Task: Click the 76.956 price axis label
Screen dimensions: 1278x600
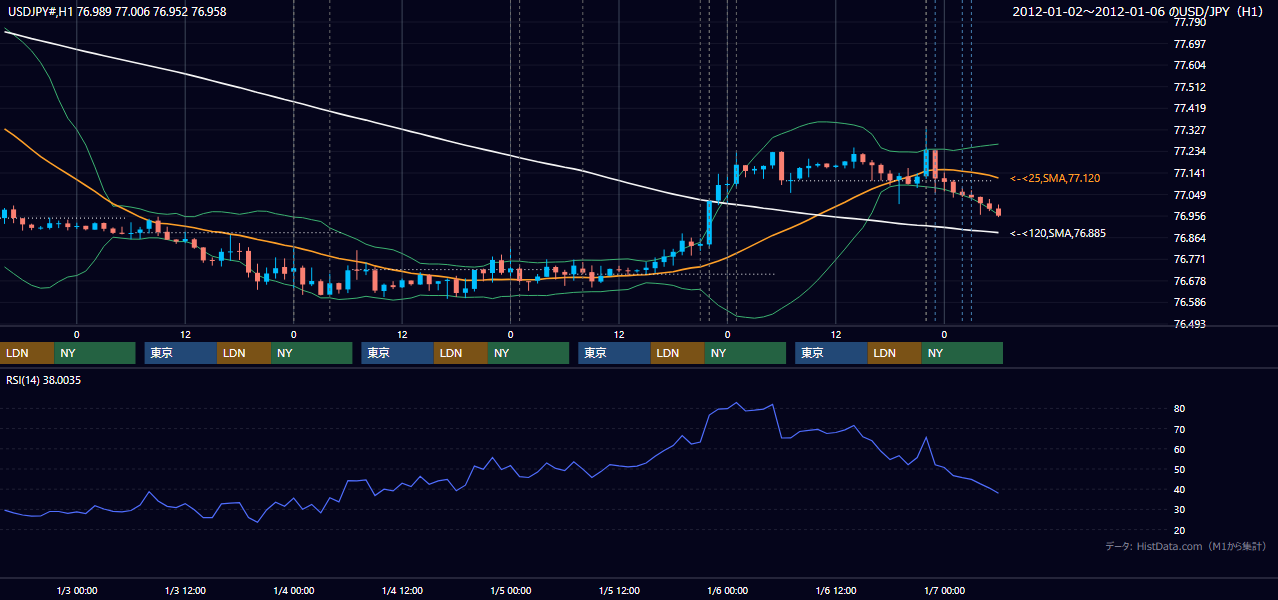Action: point(1190,216)
